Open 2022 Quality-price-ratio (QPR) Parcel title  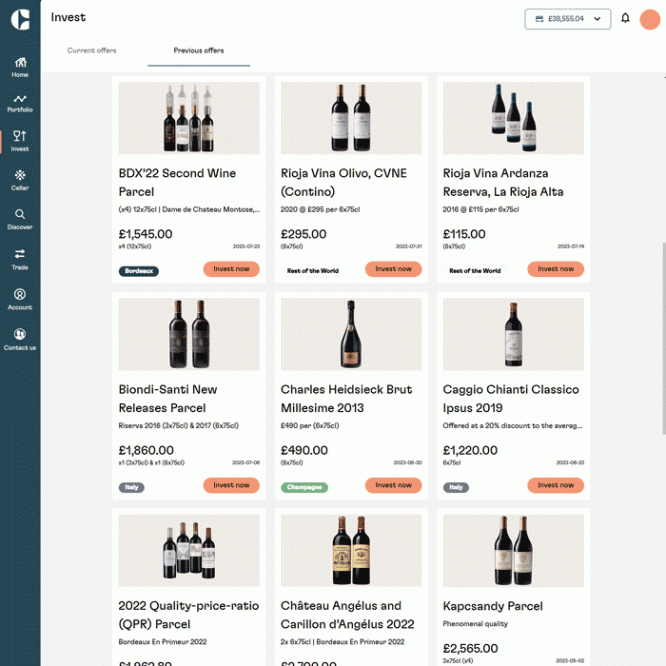click(189, 615)
